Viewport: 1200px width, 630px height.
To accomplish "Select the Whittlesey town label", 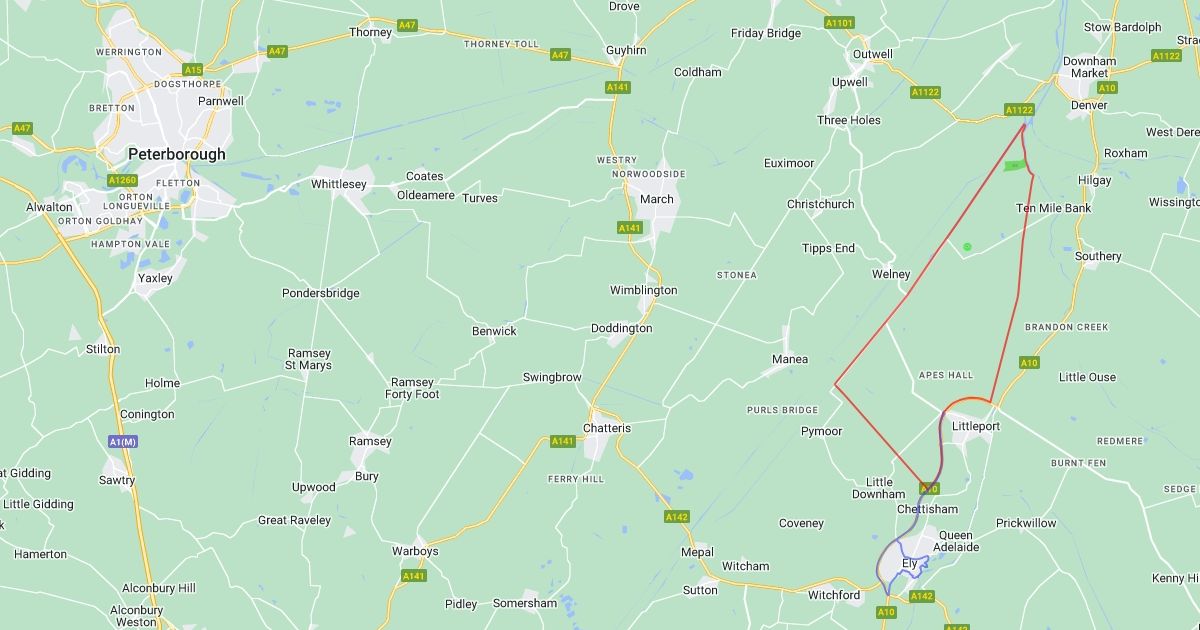I will click(x=339, y=184).
